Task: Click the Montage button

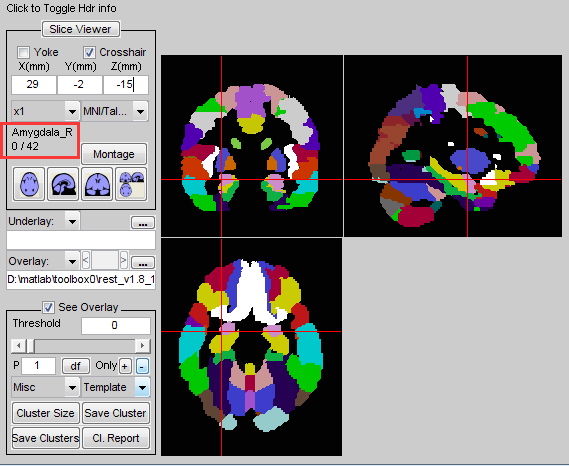Action: [x=114, y=154]
